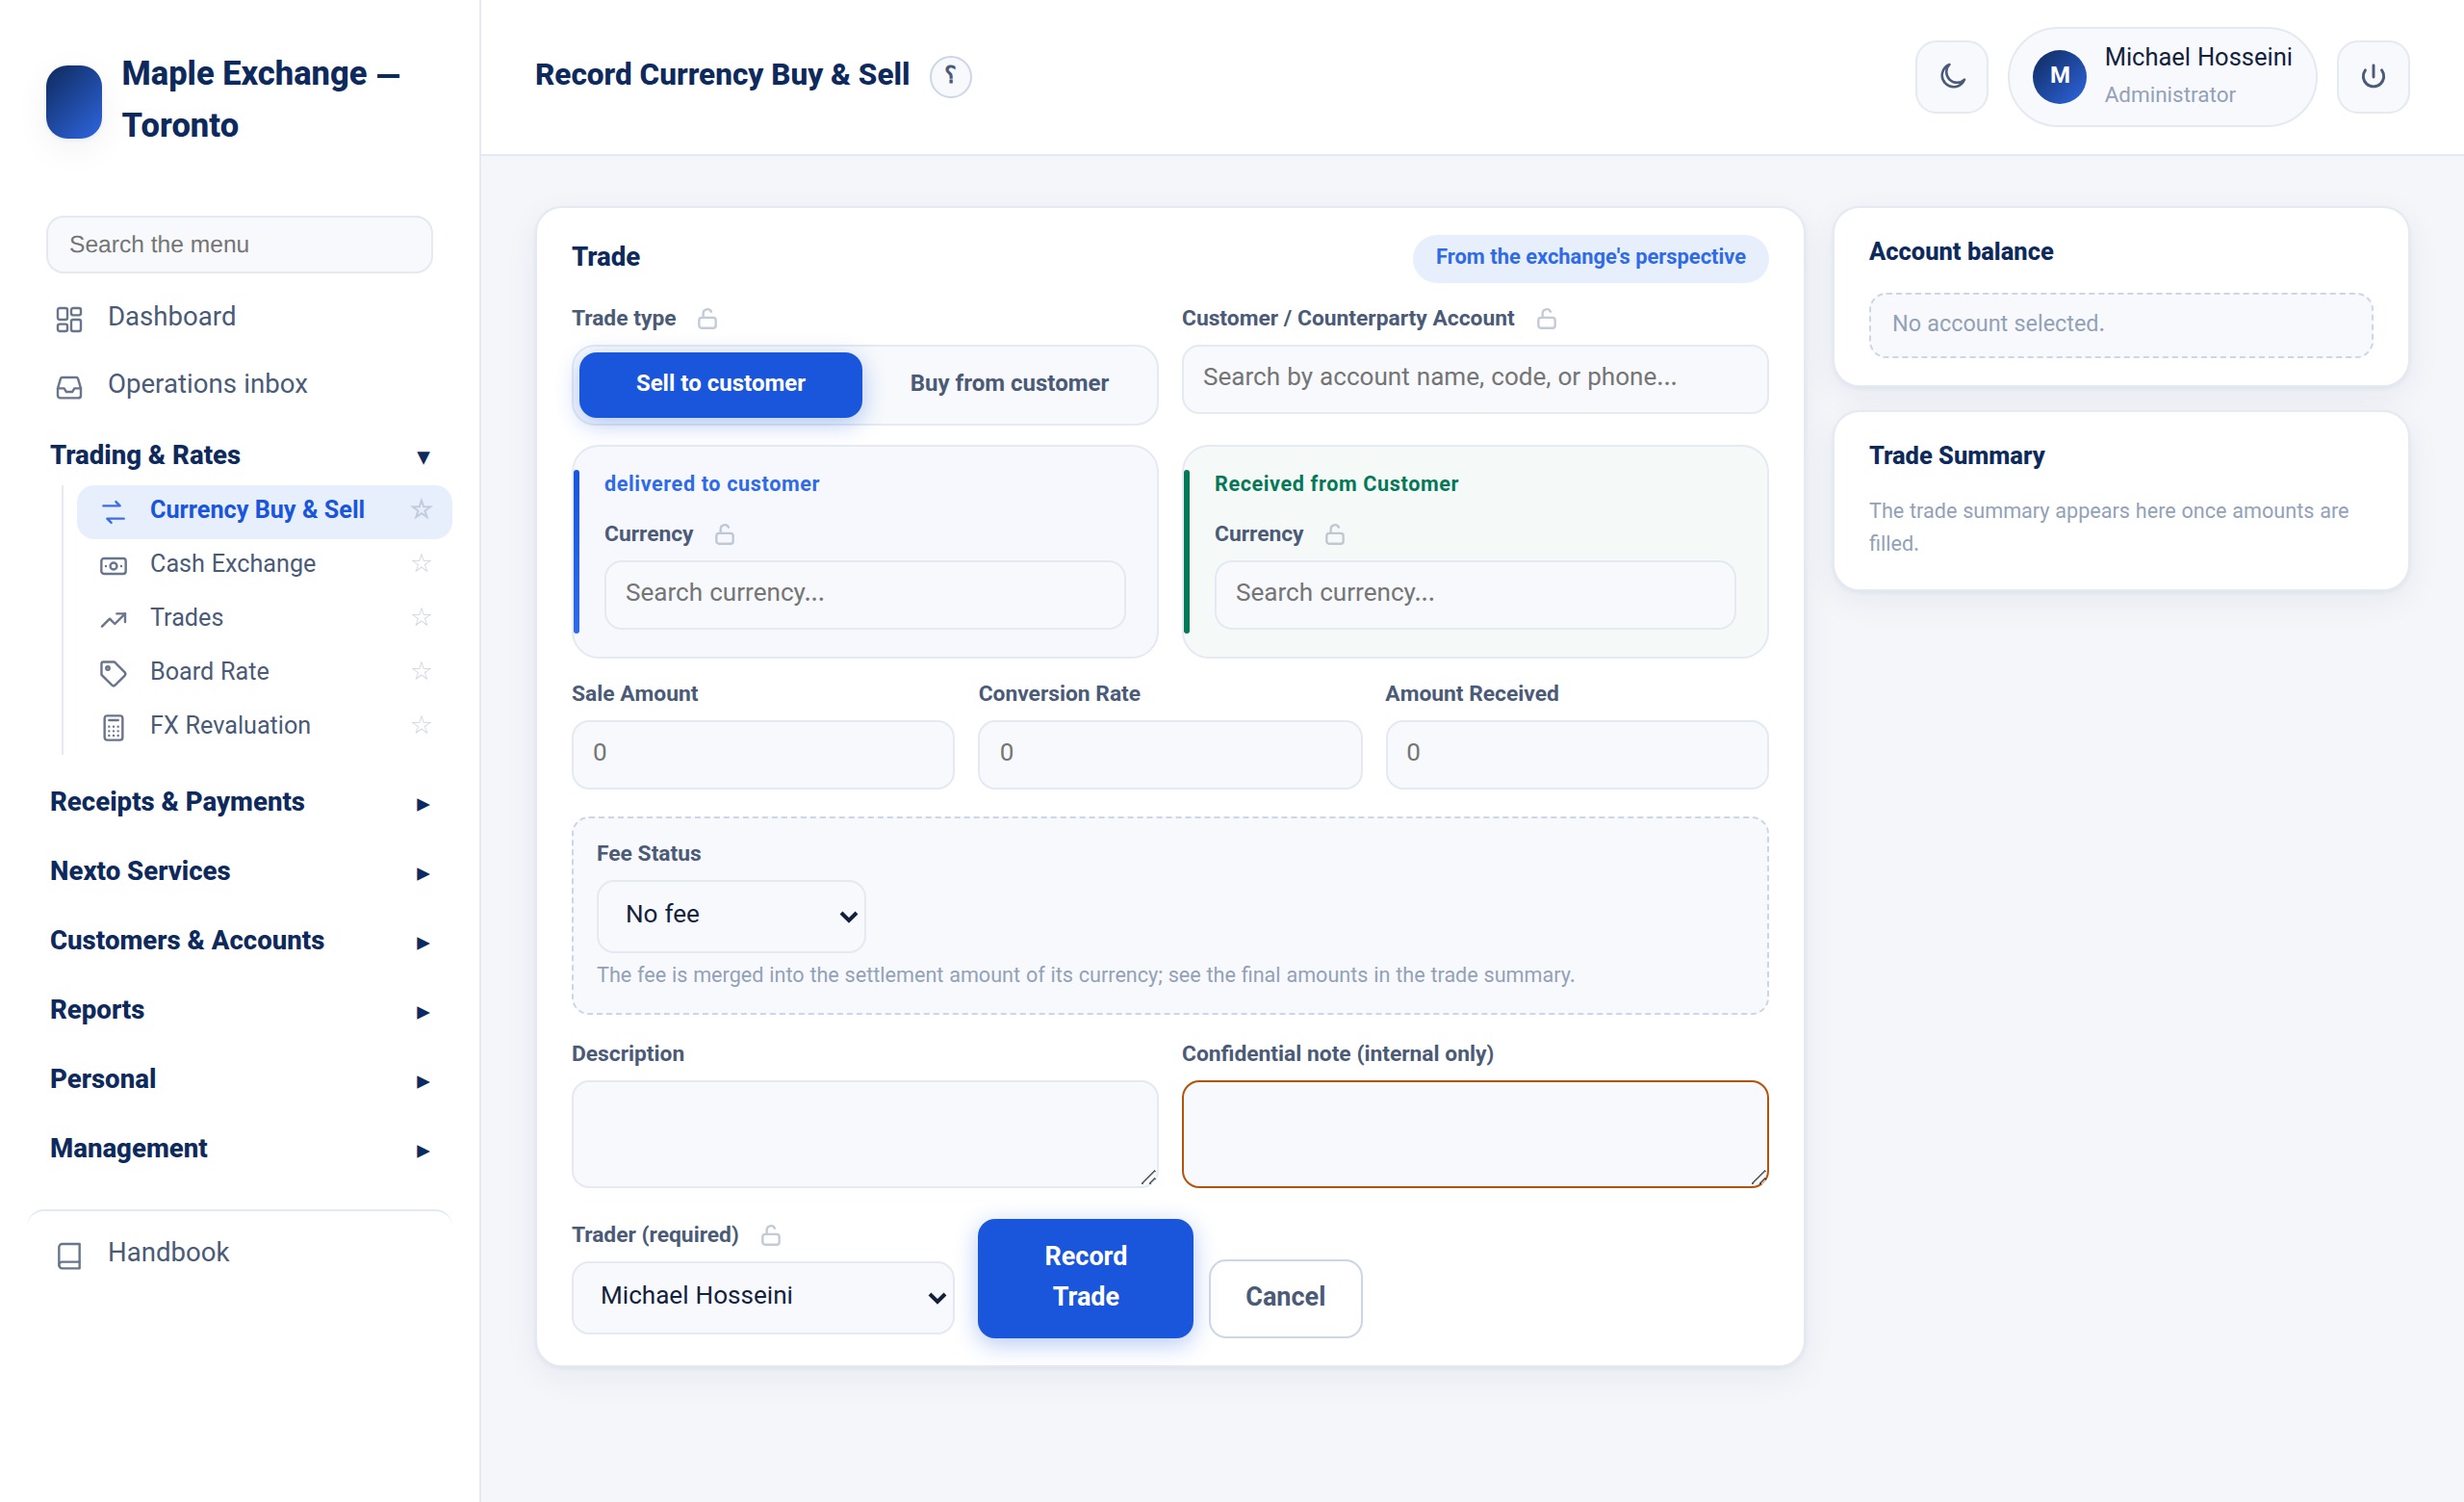
Task: Toggle lock on received currency field
Action: (x=1335, y=534)
